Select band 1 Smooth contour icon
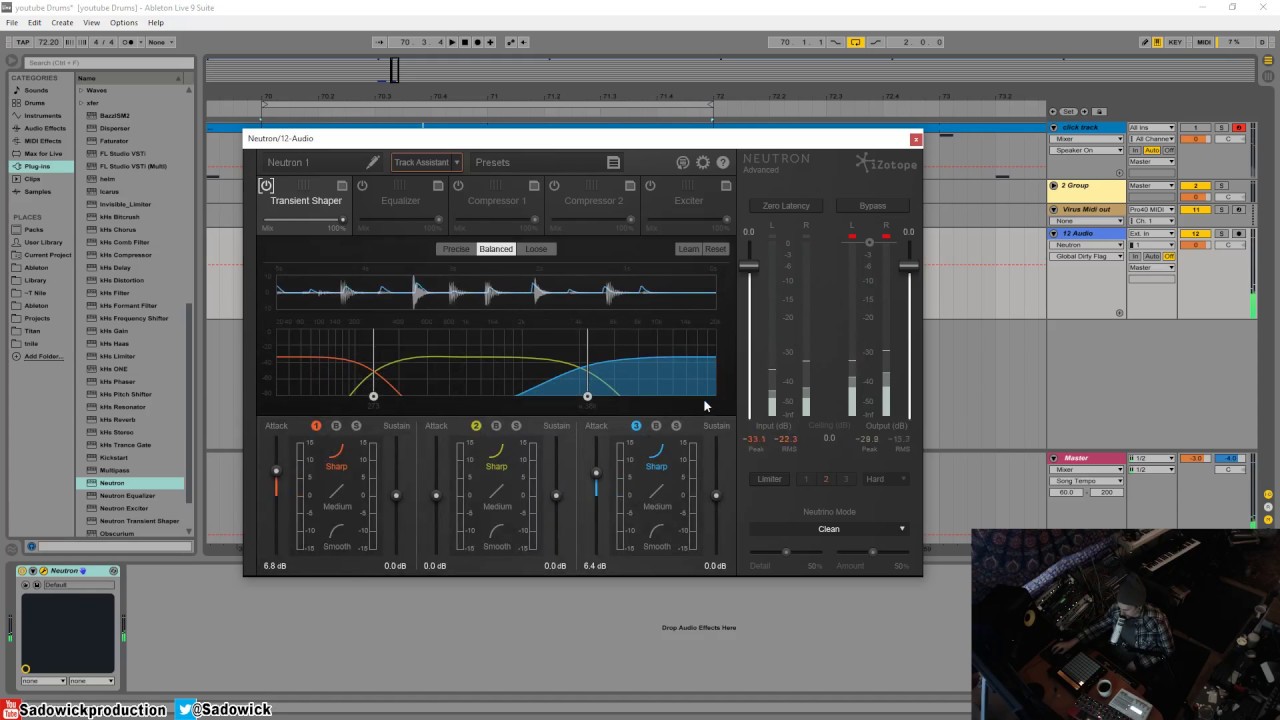Image resolution: width=1280 pixels, height=720 pixels. pyautogui.click(x=337, y=531)
